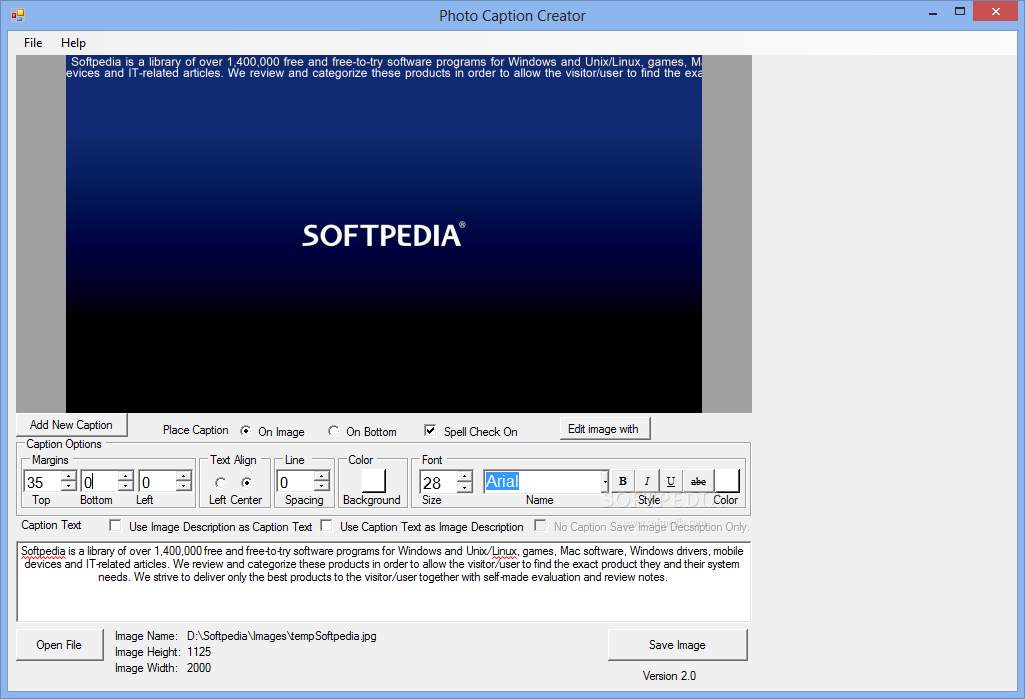The height and width of the screenshot is (699, 1025).
Task: Minimize the Photo Caption Creator window
Action: pos(933,12)
